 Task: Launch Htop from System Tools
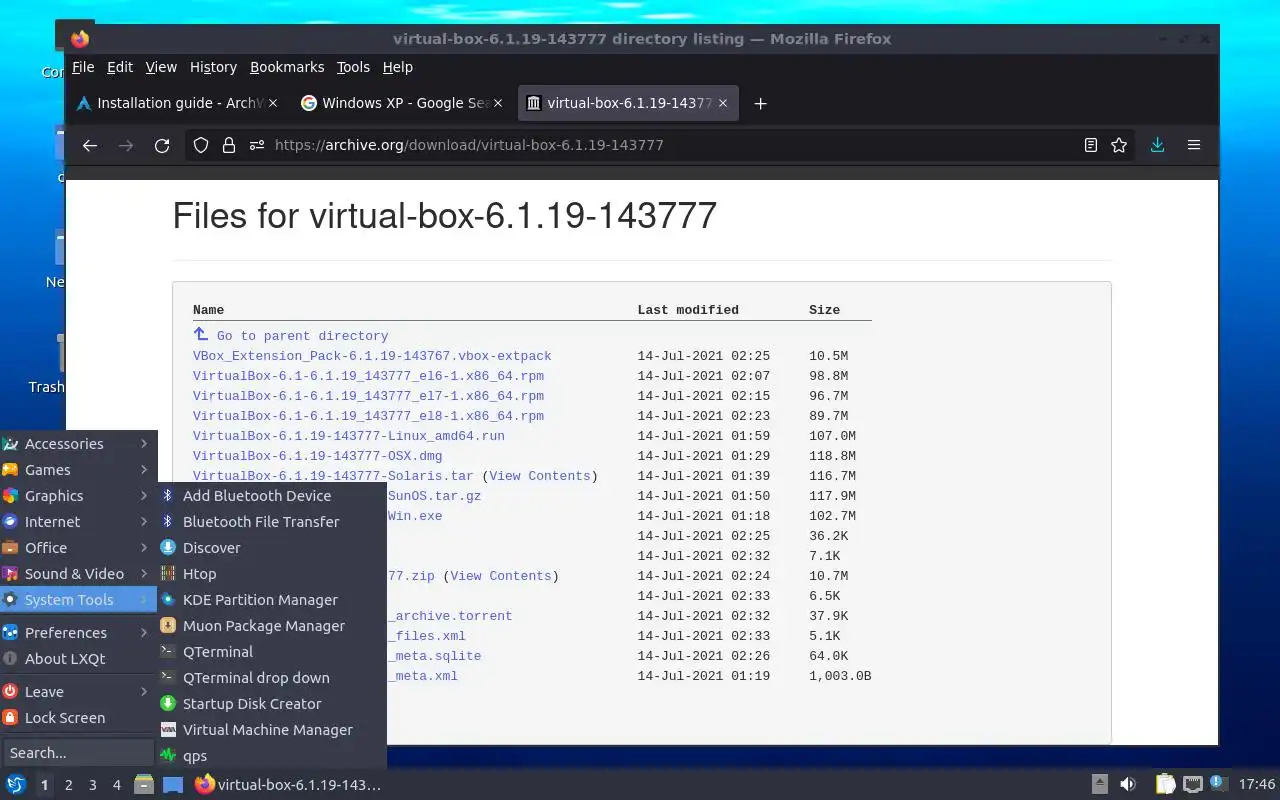(x=271, y=574)
